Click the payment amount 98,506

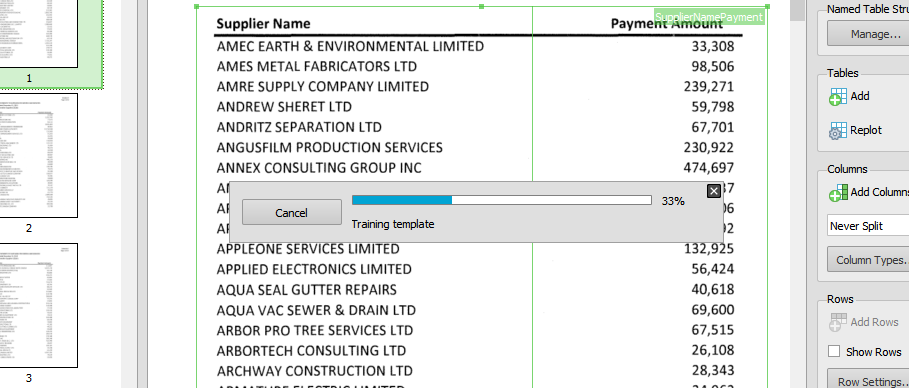[712, 67]
